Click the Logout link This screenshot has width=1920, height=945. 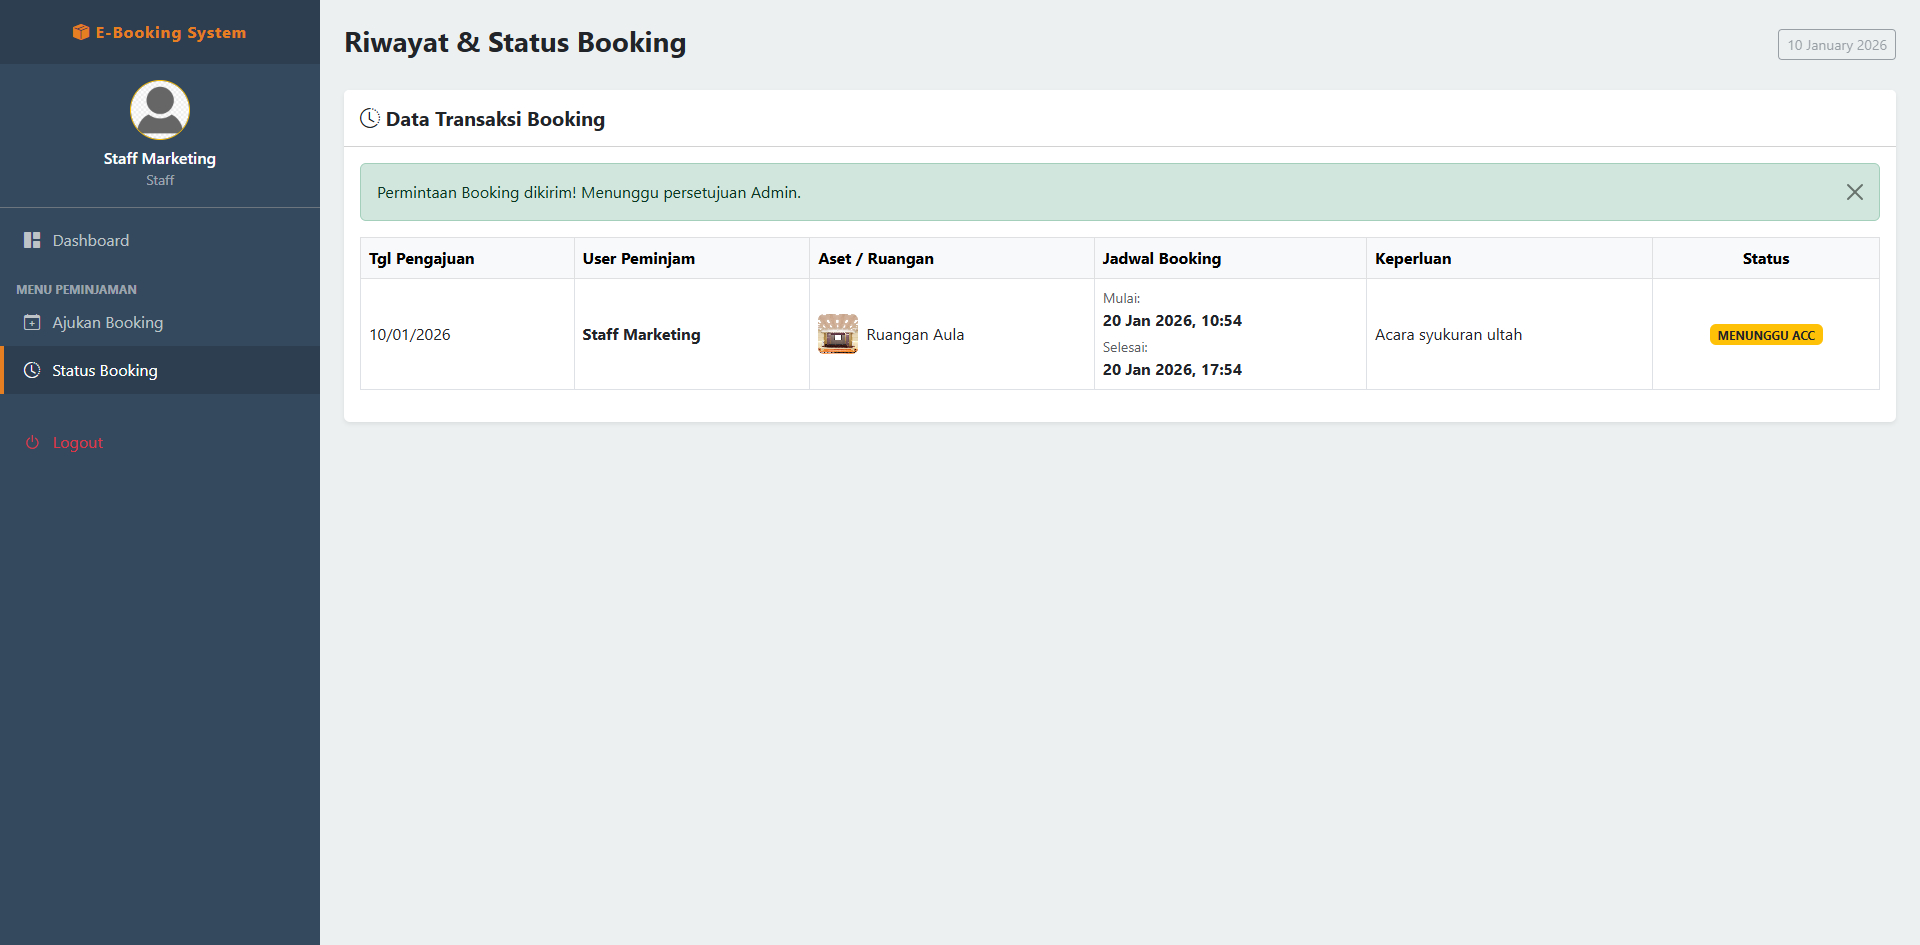[77, 442]
